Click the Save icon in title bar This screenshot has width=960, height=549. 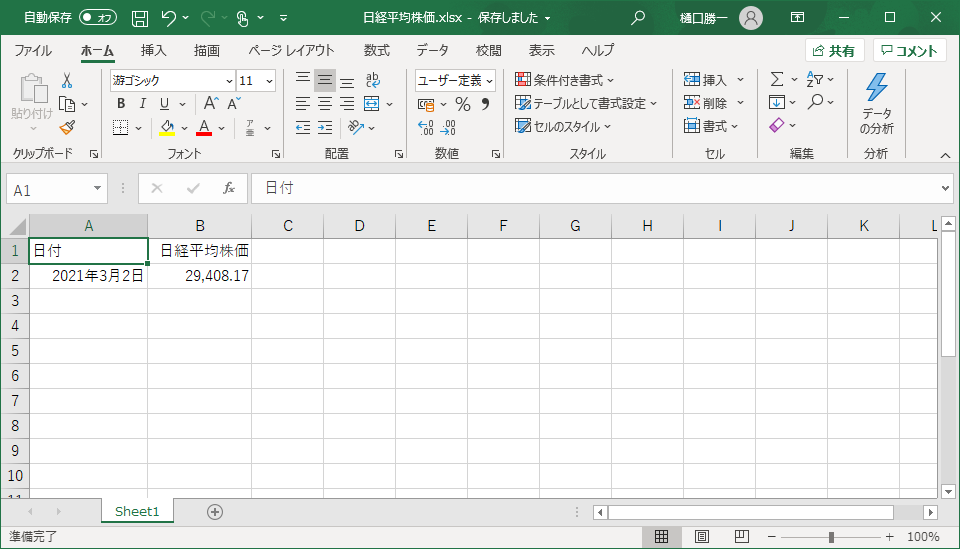[140, 18]
